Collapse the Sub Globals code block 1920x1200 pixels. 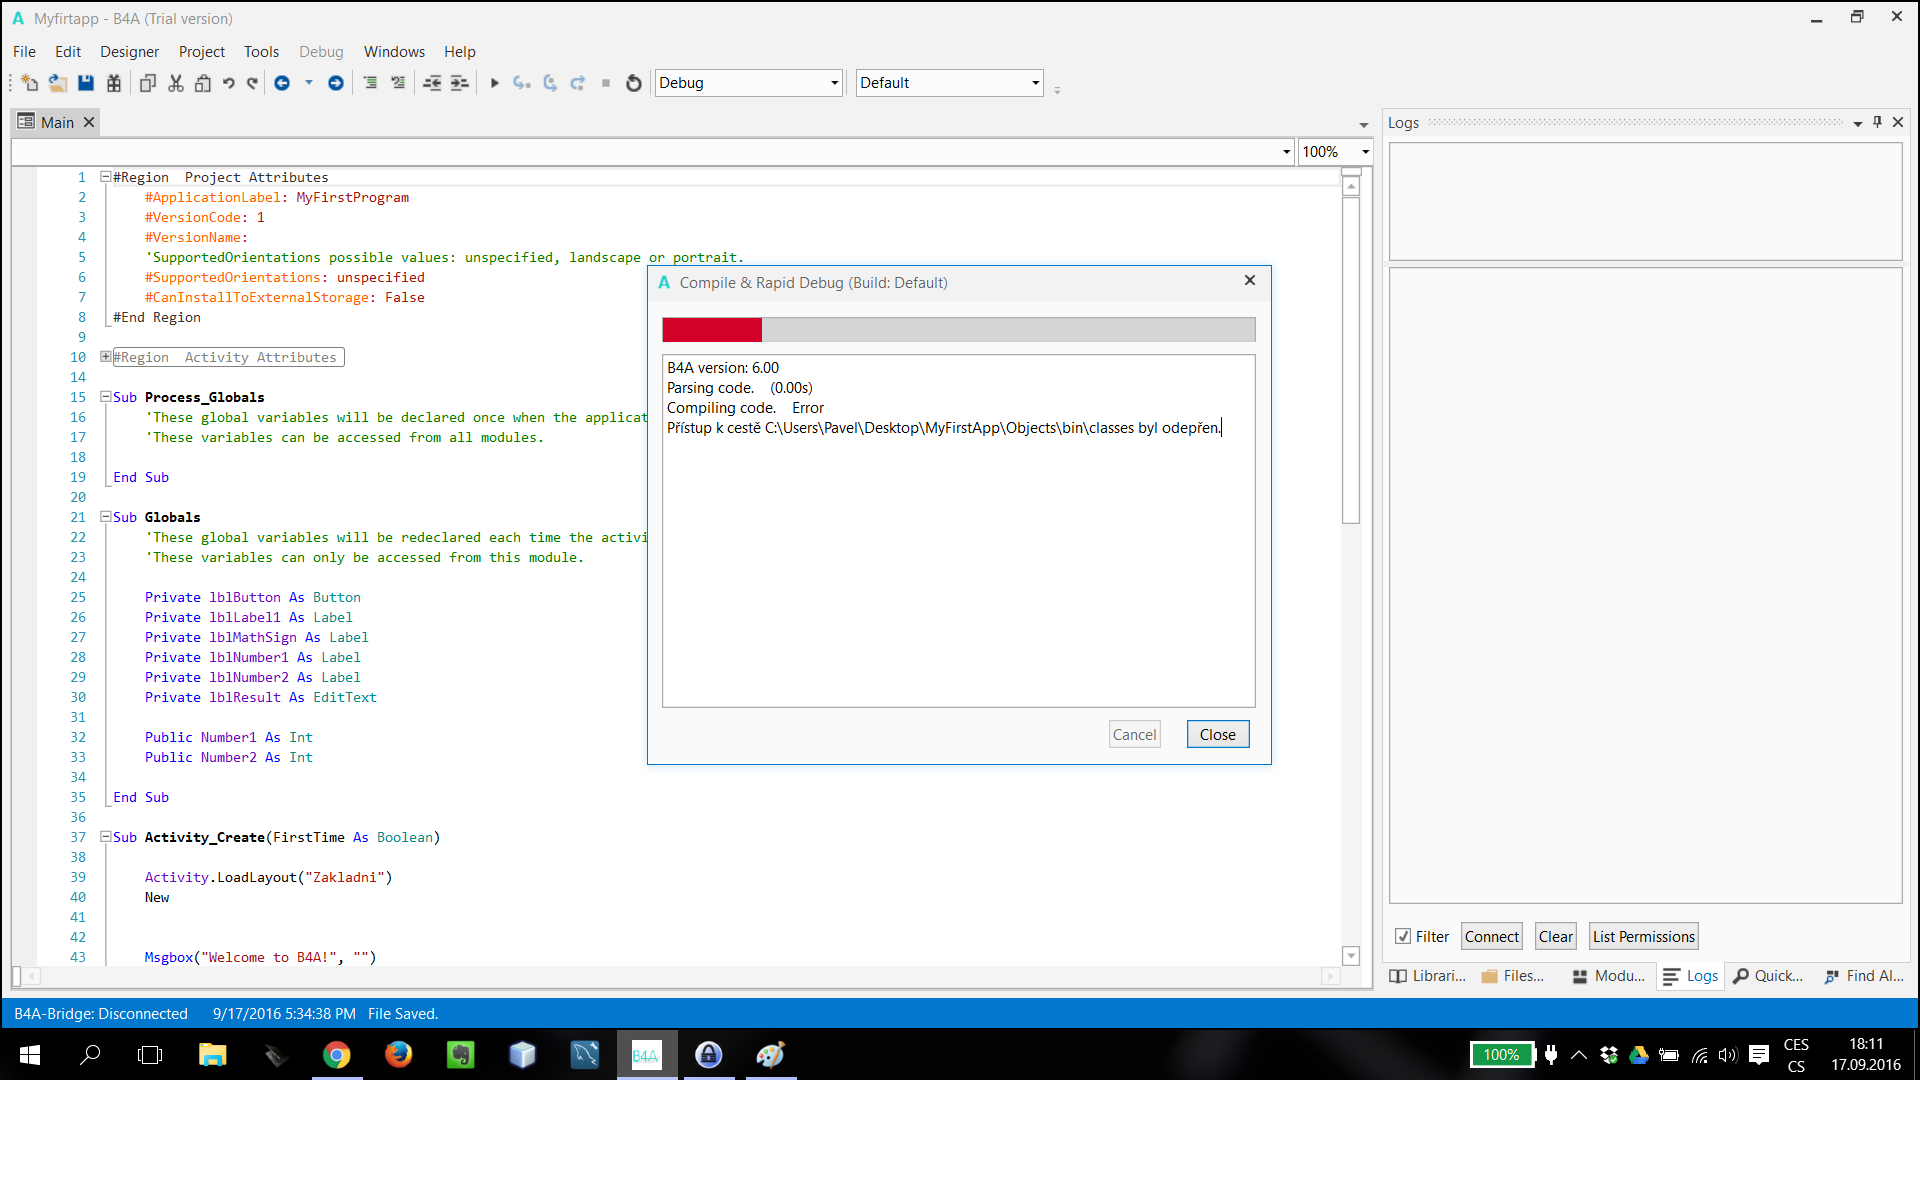pos(105,517)
